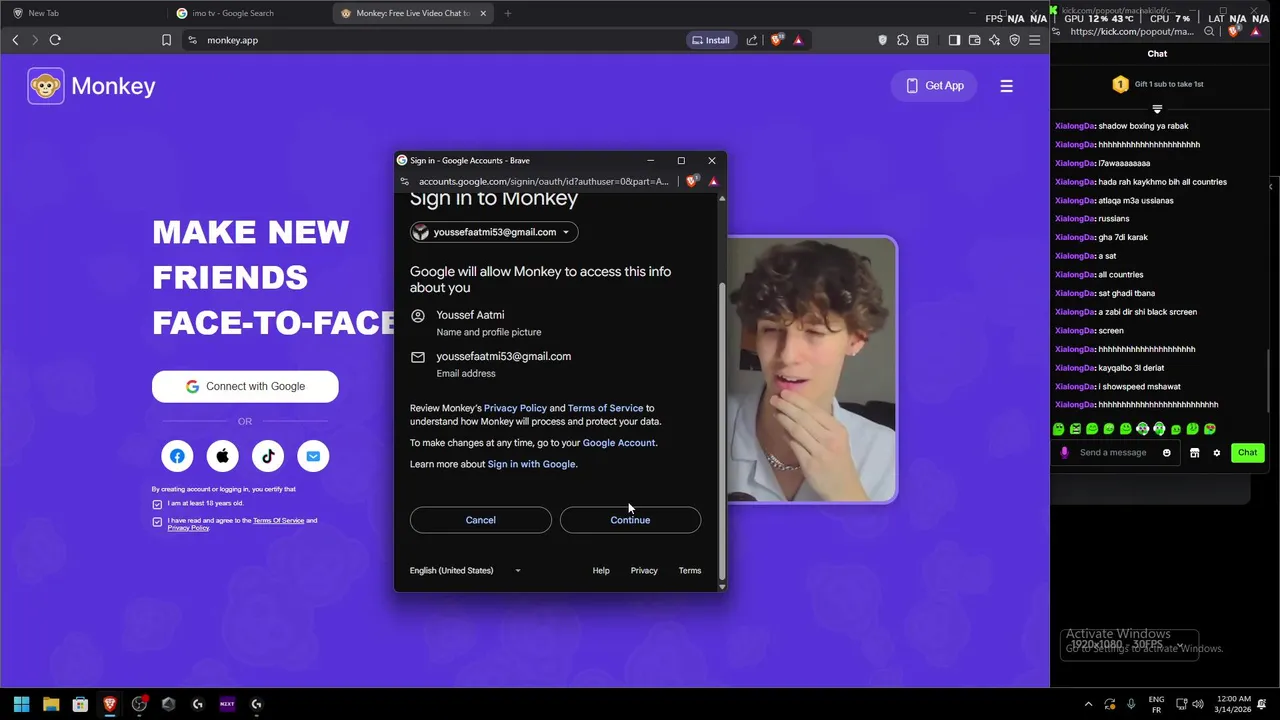Open Brave Leo AI sparkle icon
Image resolution: width=1280 pixels, height=720 pixels.
point(995,40)
